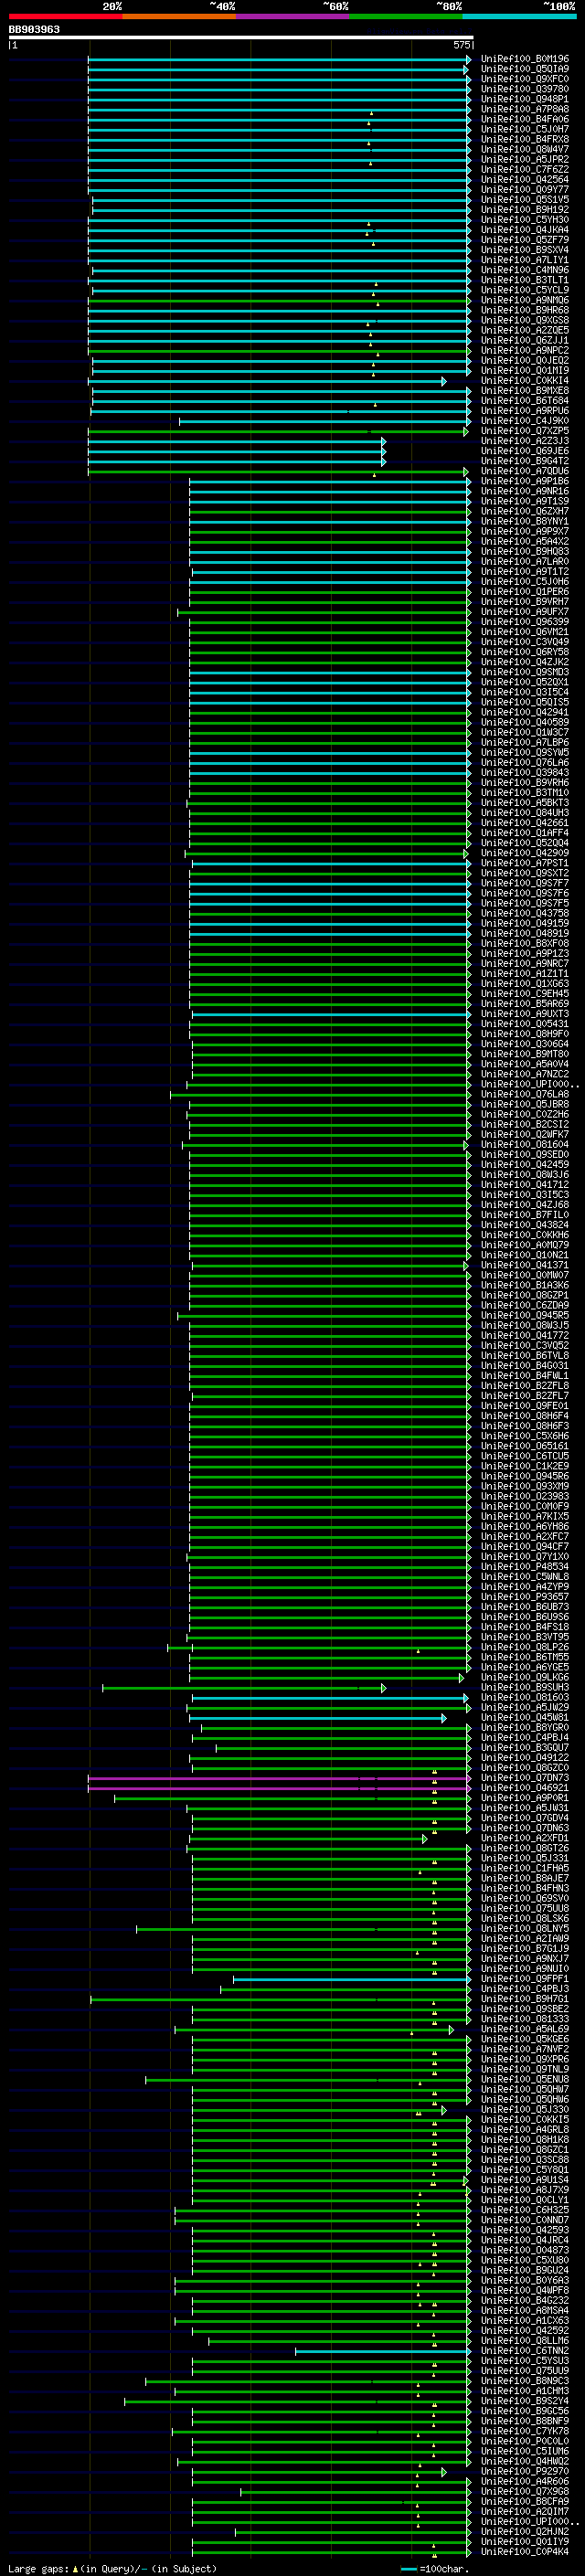Image resolution: width=585 pixels, height=2576 pixels.
Task: Select hit label UniRef100_Q1PER6
Action: coord(525,592)
